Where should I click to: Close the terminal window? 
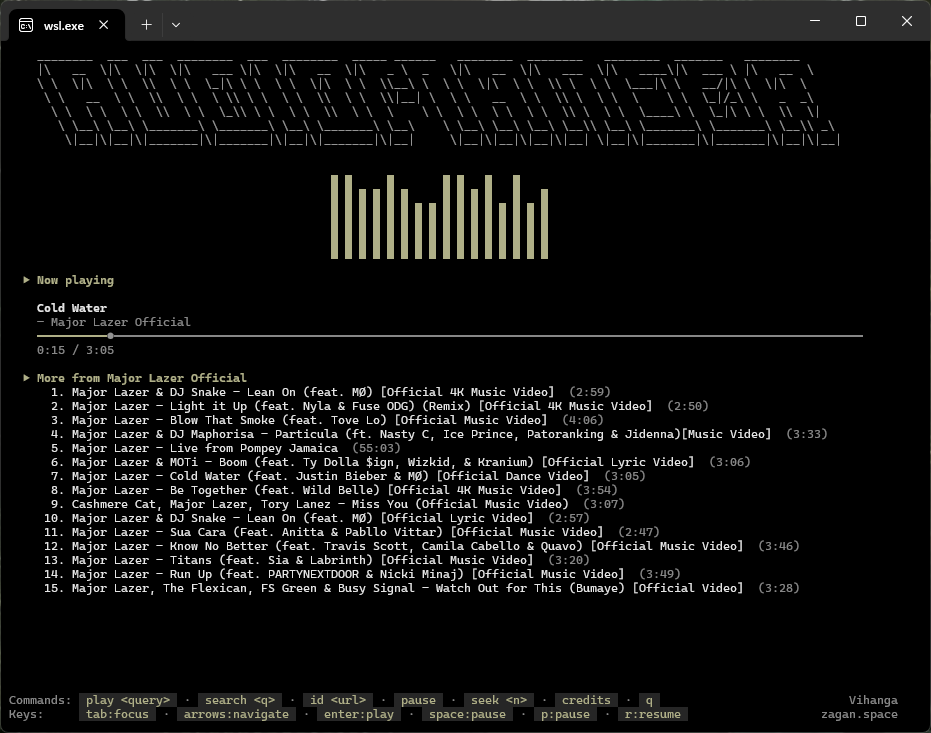tap(907, 21)
